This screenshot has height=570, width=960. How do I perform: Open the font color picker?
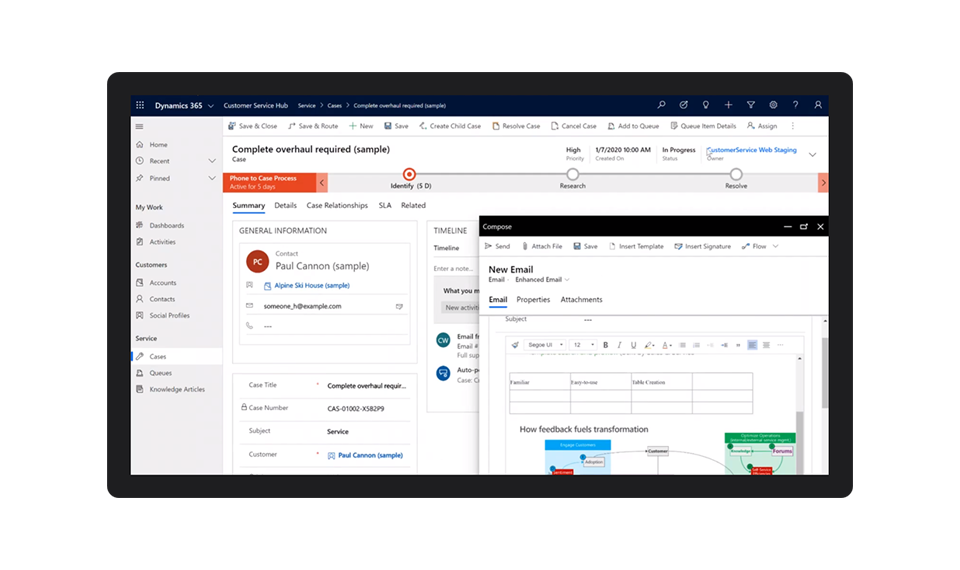(x=667, y=345)
